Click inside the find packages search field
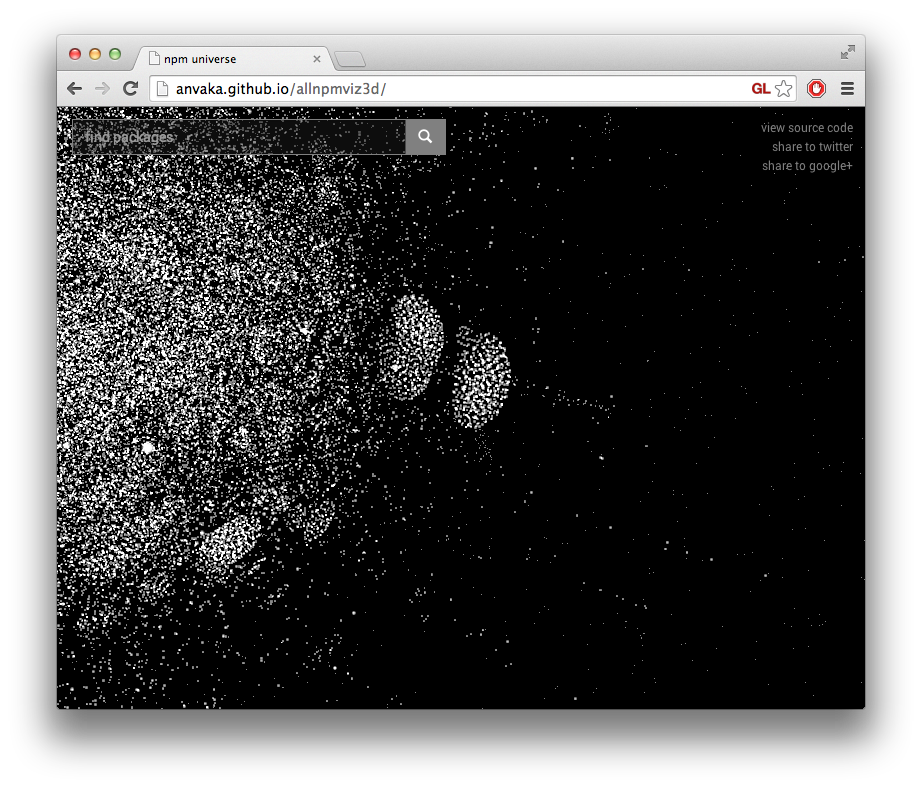 (x=230, y=137)
